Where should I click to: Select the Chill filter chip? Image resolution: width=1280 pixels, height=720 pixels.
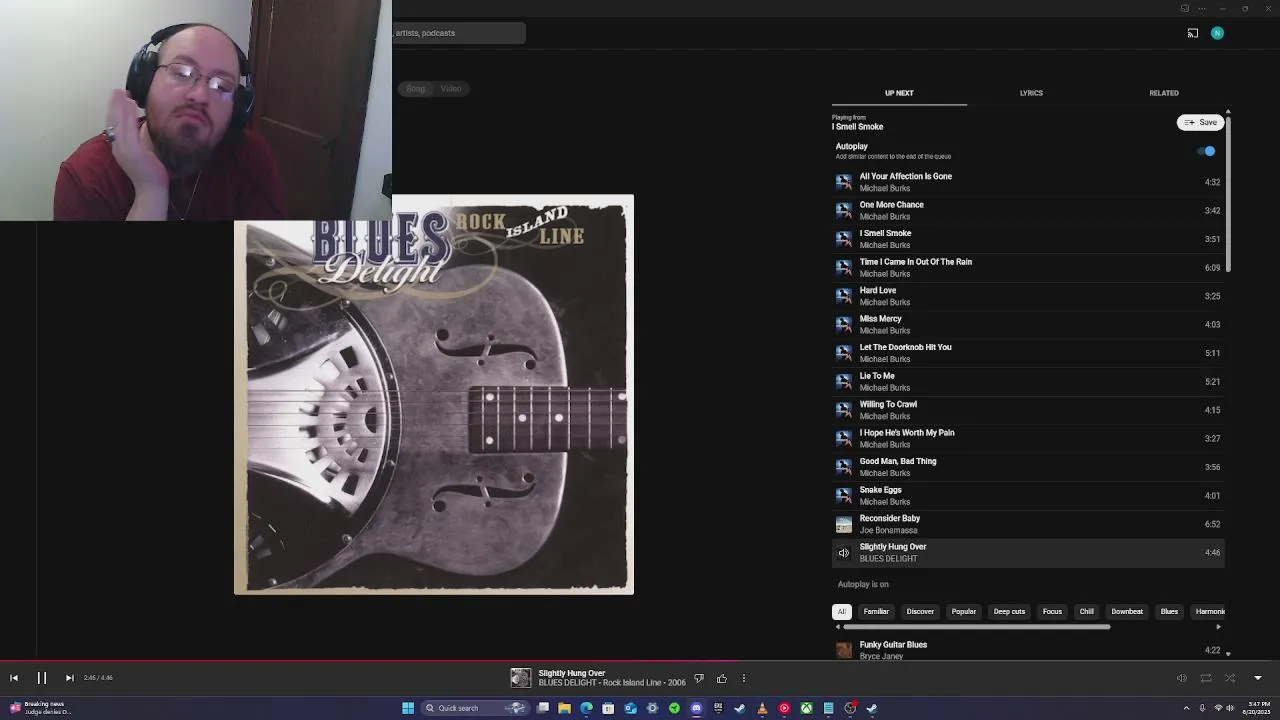(x=1086, y=612)
